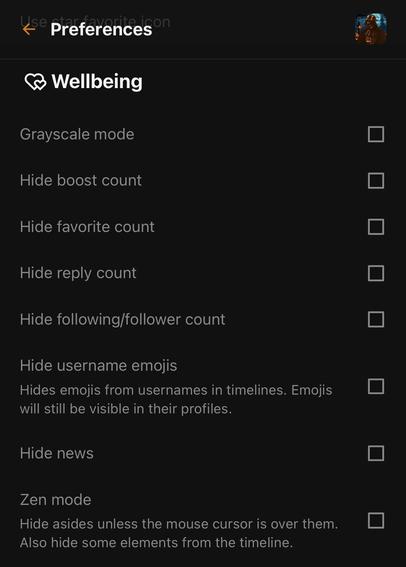Tick the Hide boost count checkbox
Image resolution: width=406 pixels, height=567 pixels.
[x=376, y=180]
